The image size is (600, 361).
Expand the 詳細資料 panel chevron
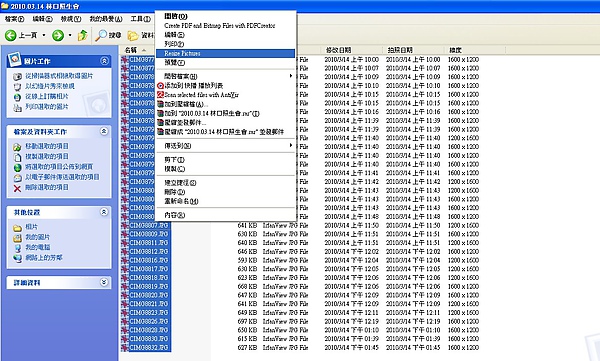pos(104,282)
